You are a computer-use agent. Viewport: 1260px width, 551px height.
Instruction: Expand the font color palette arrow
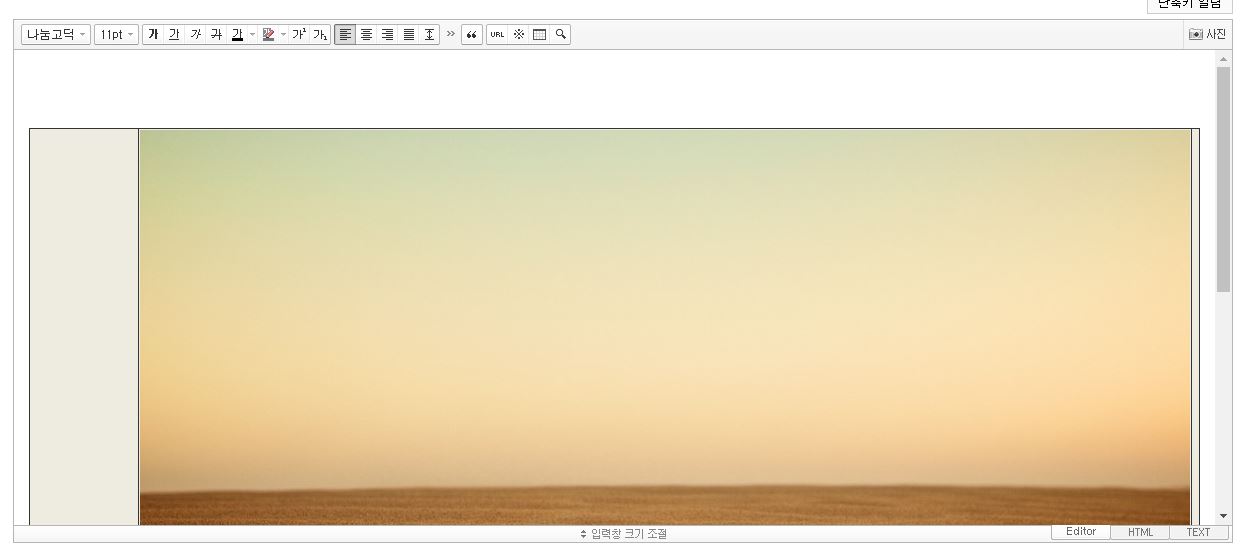coord(252,34)
